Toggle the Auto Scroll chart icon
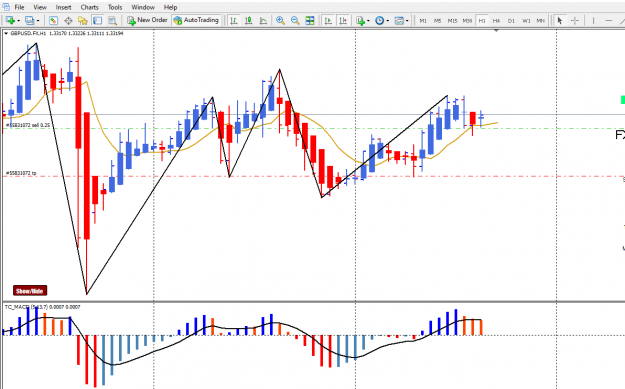 click(328, 20)
